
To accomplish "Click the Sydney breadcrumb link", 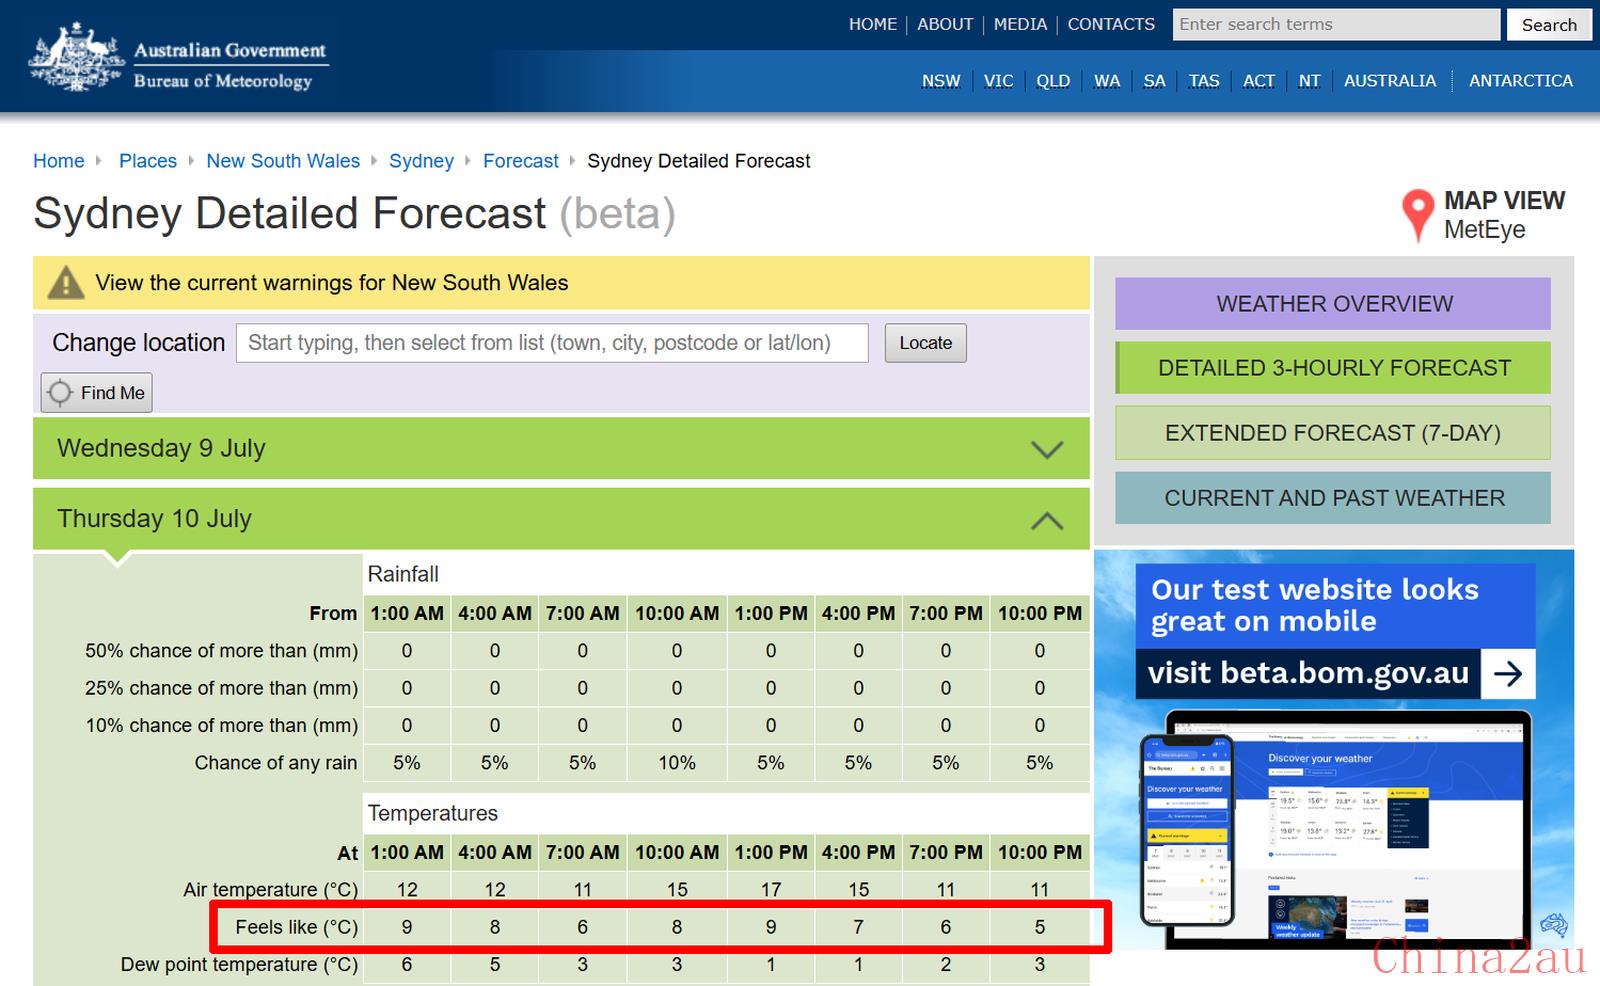I will 421,161.
